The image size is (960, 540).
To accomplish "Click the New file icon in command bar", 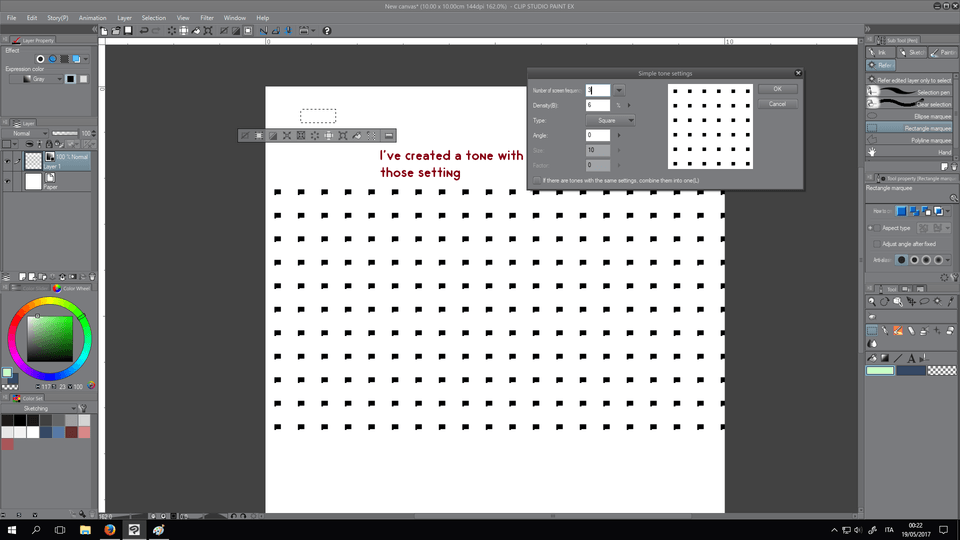I will (104, 31).
